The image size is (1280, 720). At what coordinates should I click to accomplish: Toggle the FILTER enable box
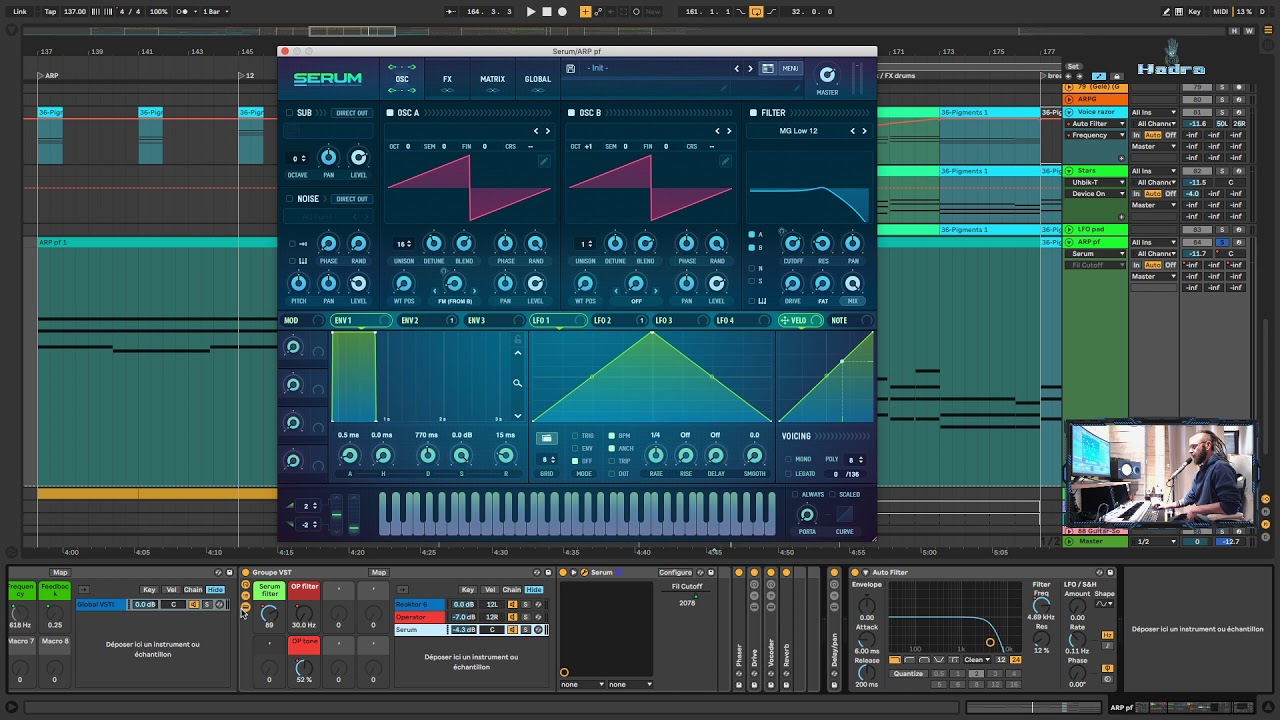point(754,113)
